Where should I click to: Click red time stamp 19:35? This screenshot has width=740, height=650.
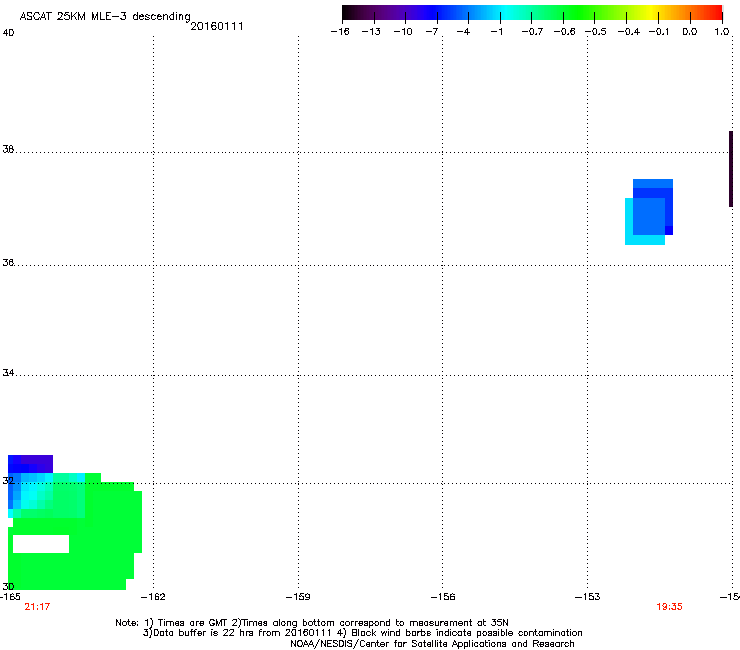coord(669,607)
